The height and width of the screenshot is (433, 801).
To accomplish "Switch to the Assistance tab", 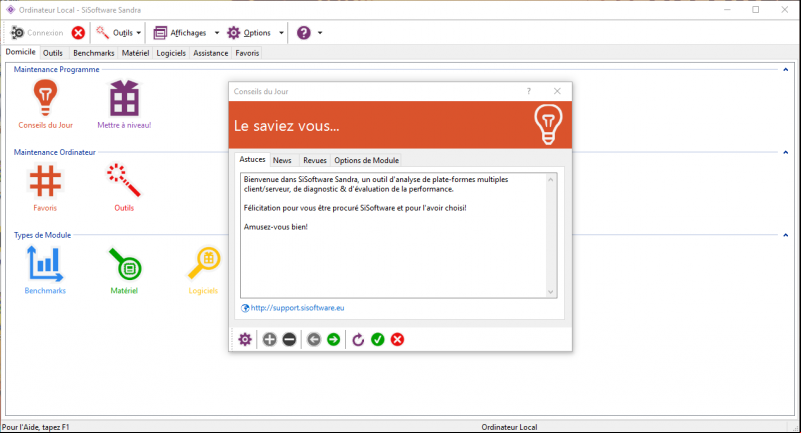I will (210, 53).
